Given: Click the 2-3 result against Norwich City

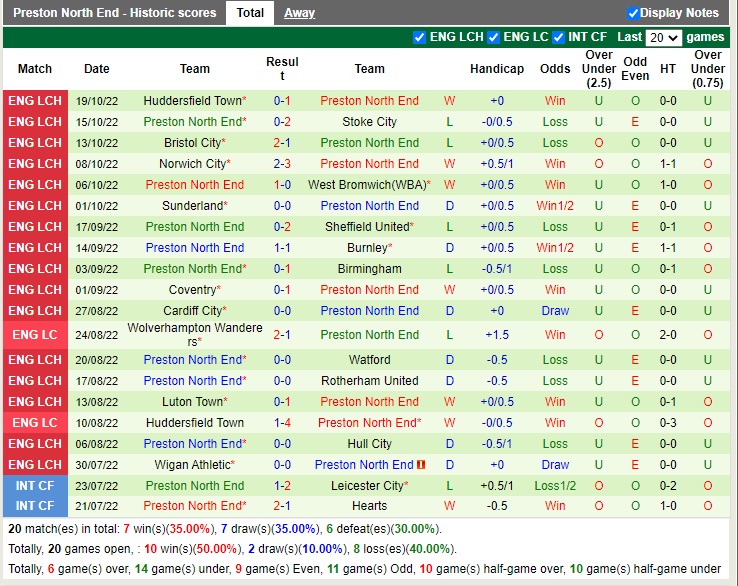Looking at the screenshot, I should point(282,164).
